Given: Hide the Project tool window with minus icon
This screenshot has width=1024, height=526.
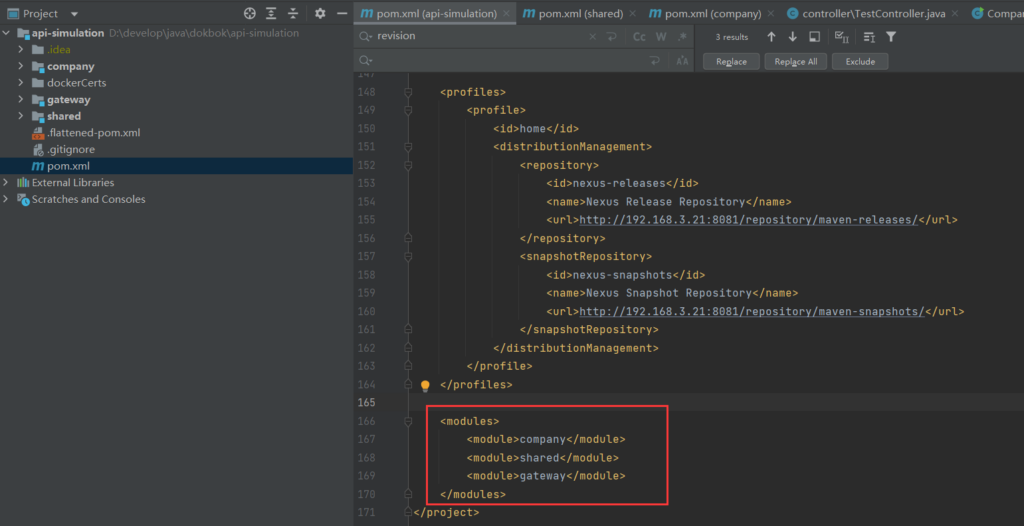Looking at the screenshot, I should coord(342,13).
